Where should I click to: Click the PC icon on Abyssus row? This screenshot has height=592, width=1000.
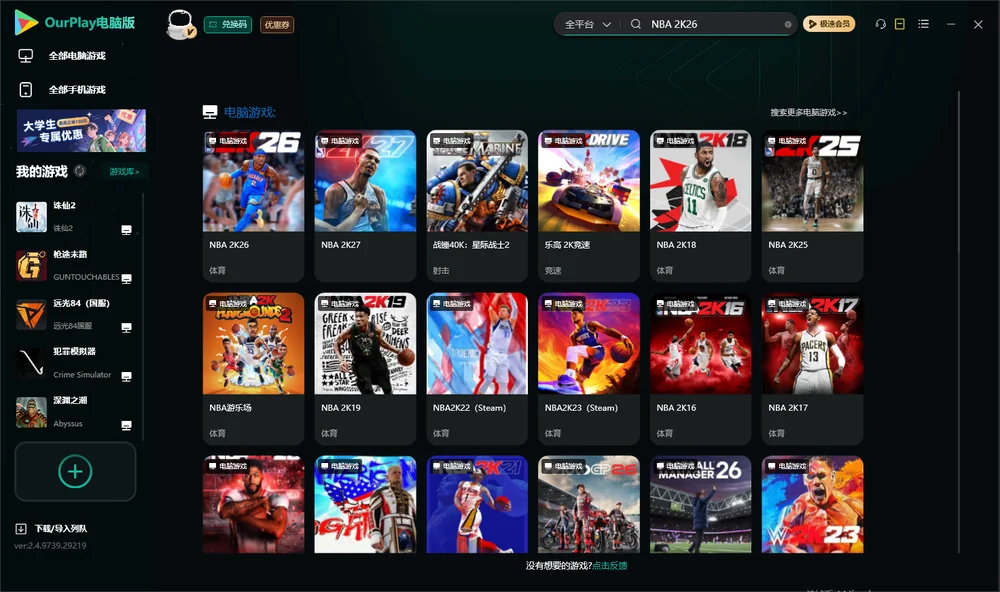(x=126, y=426)
